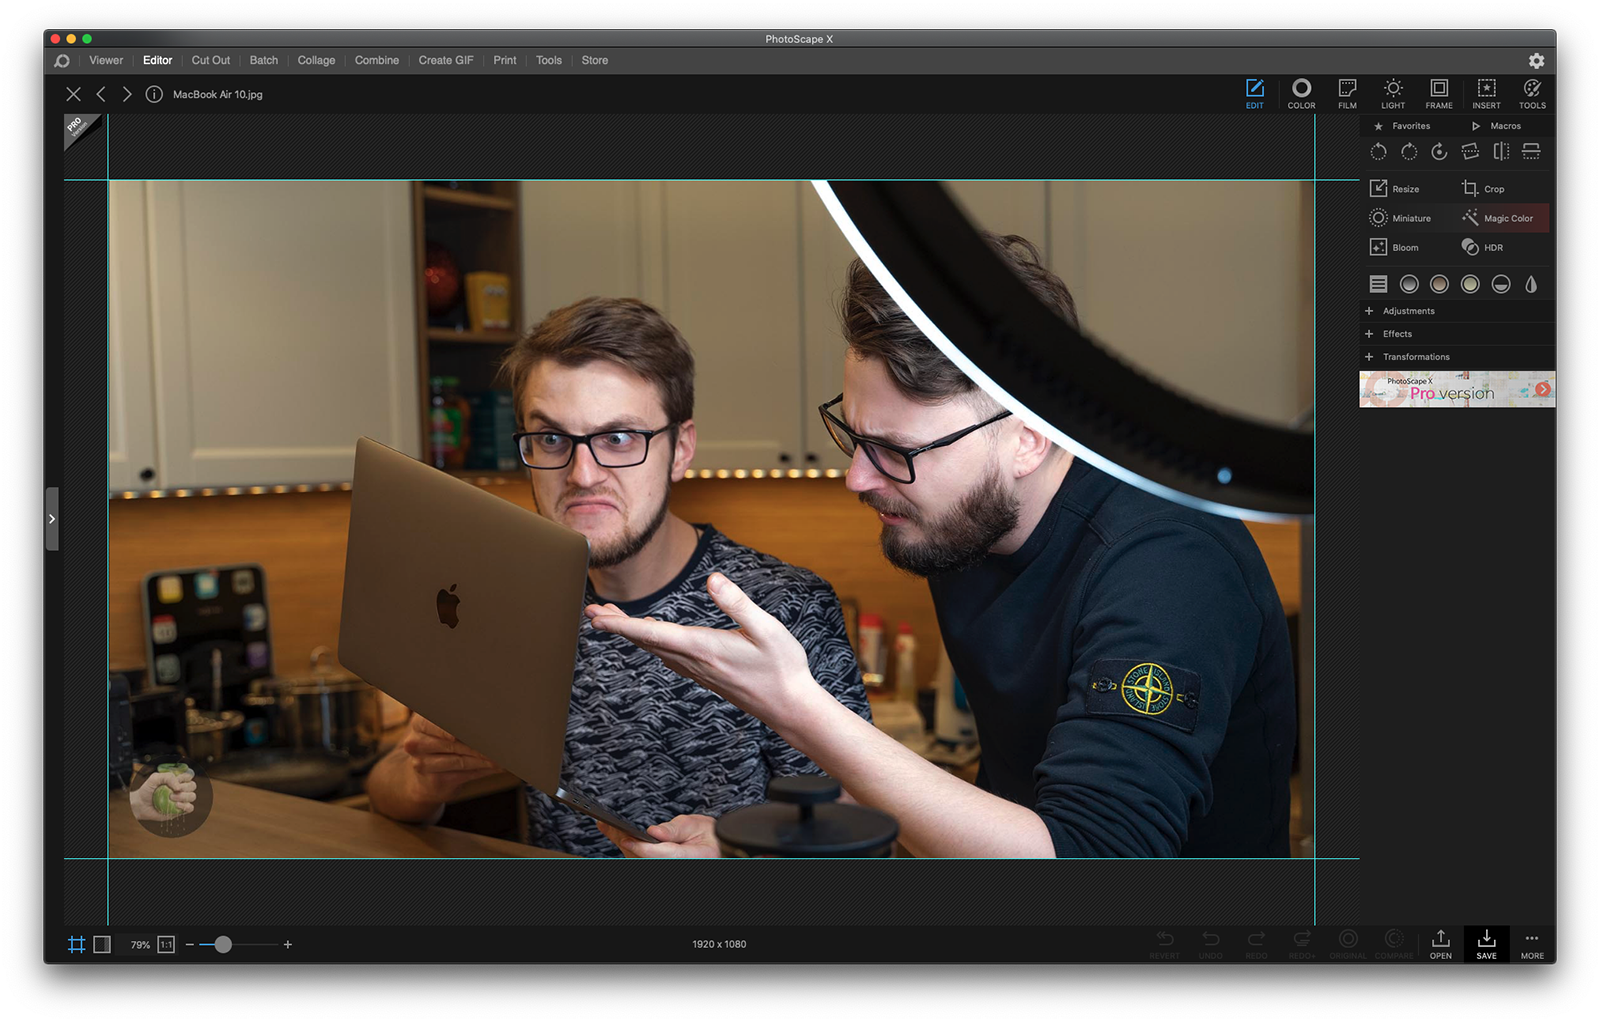Open the Resize tool
1600x1022 pixels.
(x=1395, y=189)
